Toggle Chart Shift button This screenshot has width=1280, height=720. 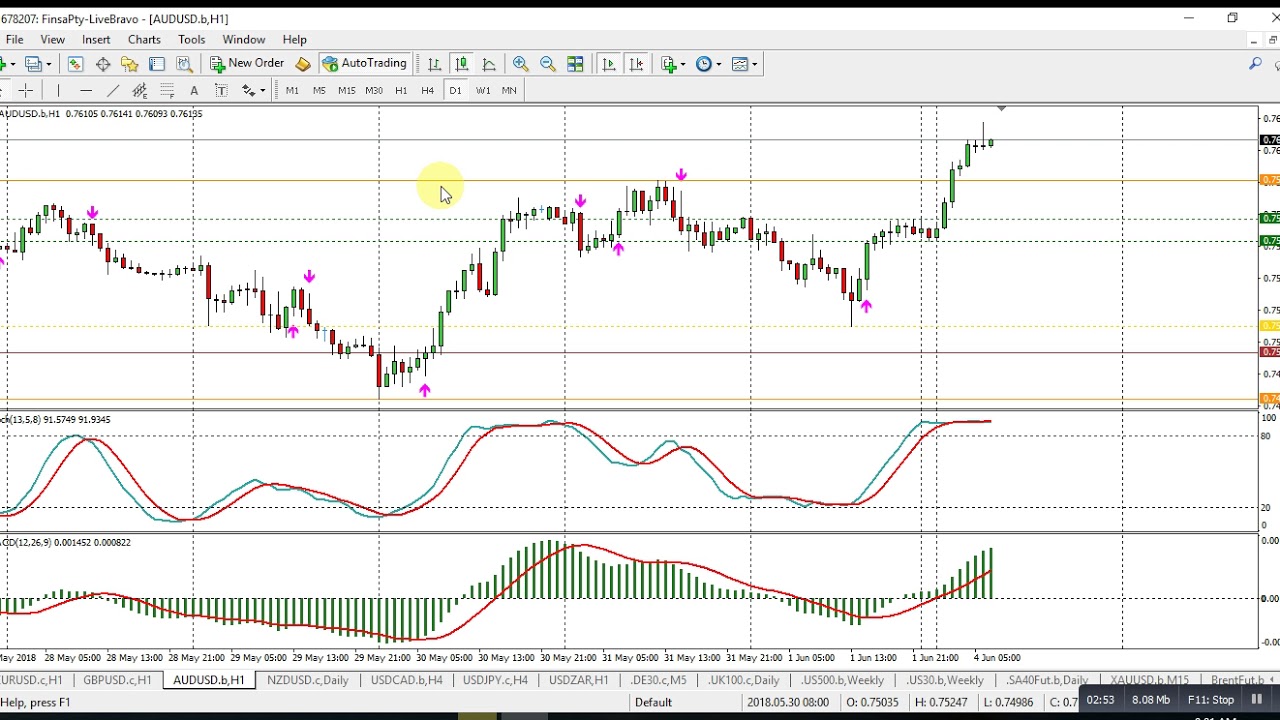(x=636, y=64)
